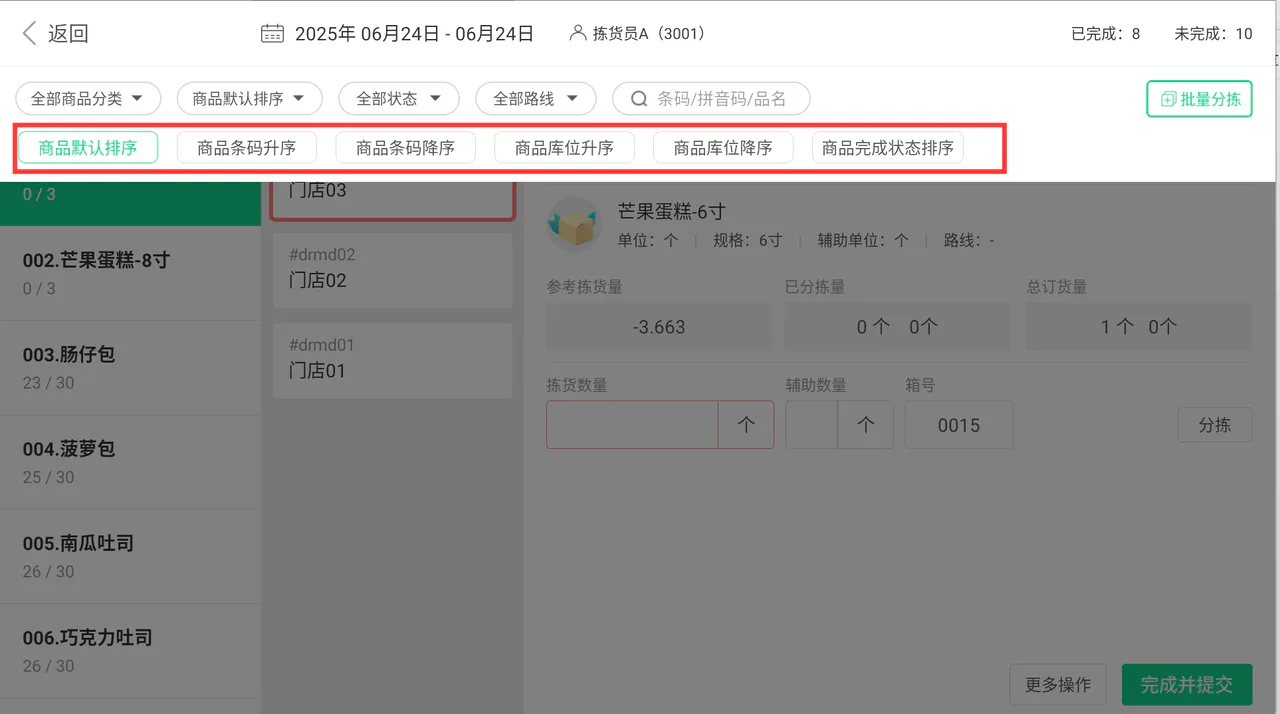This screenshot has width=1280, height=714.
Task: Click the 箱号 field showing 0015
Action: [959, 425]
